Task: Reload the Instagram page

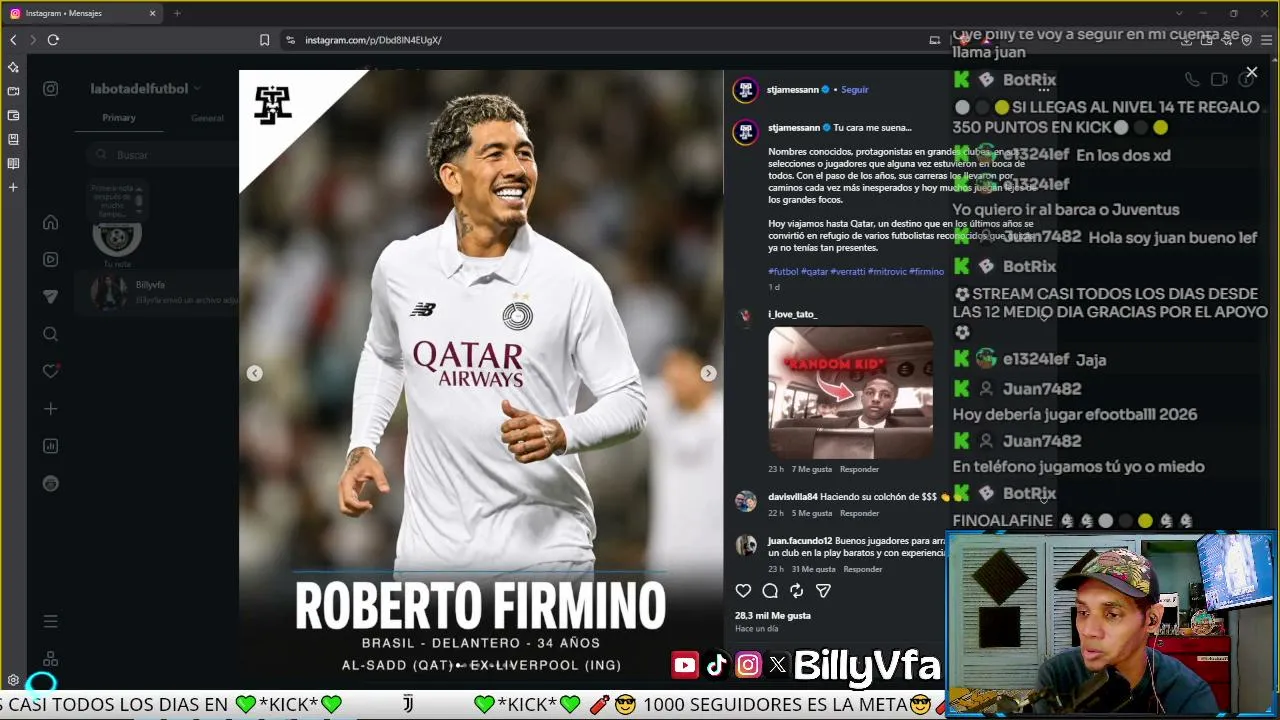Action: (53, 40)
